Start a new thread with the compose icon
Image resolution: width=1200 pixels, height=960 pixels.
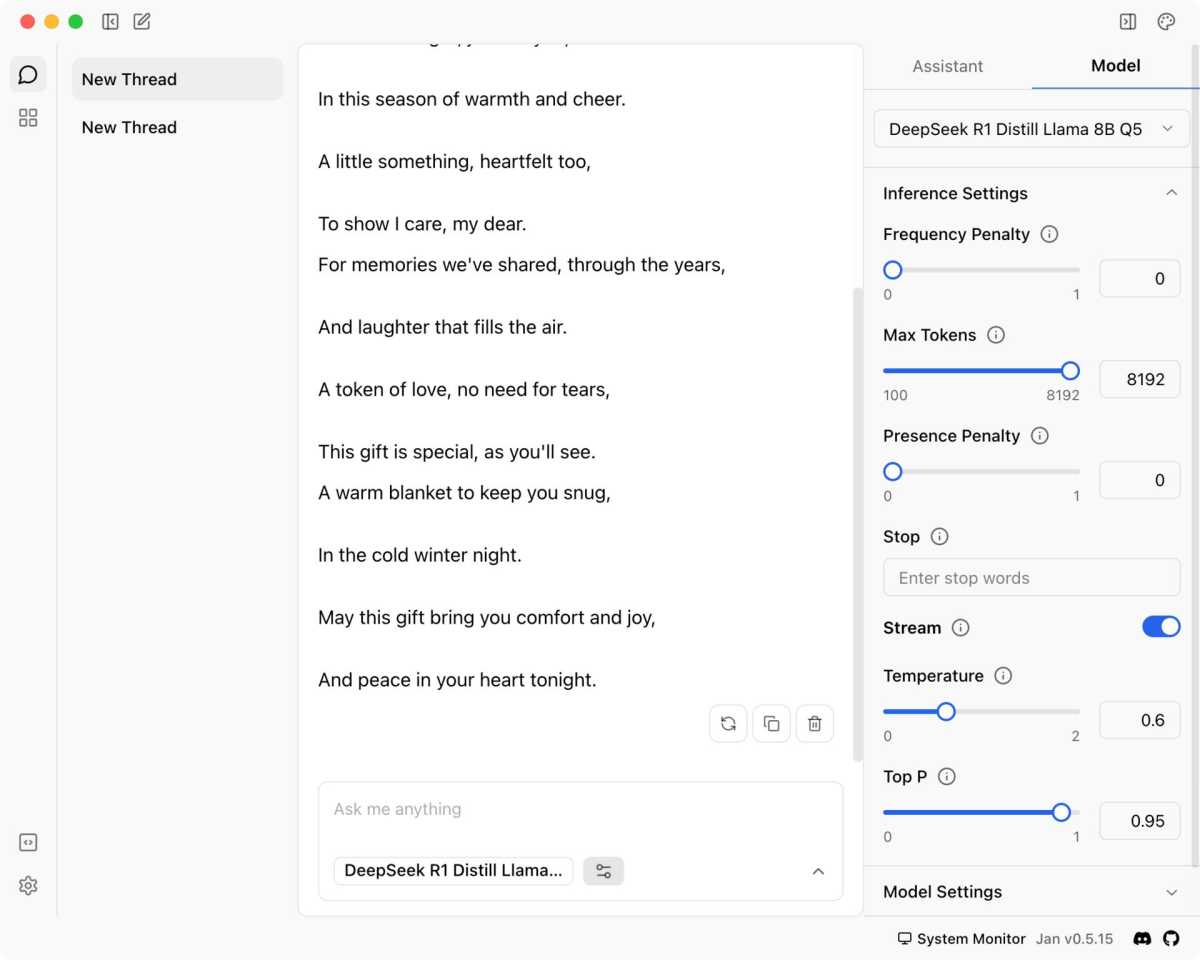coord(142,22)
